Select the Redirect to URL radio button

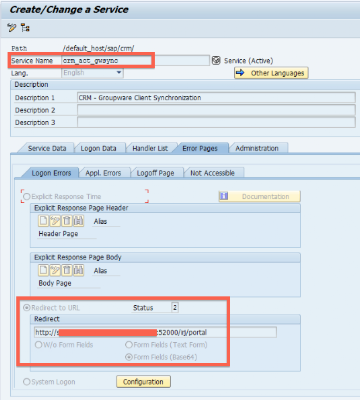[x=27, y=307]
